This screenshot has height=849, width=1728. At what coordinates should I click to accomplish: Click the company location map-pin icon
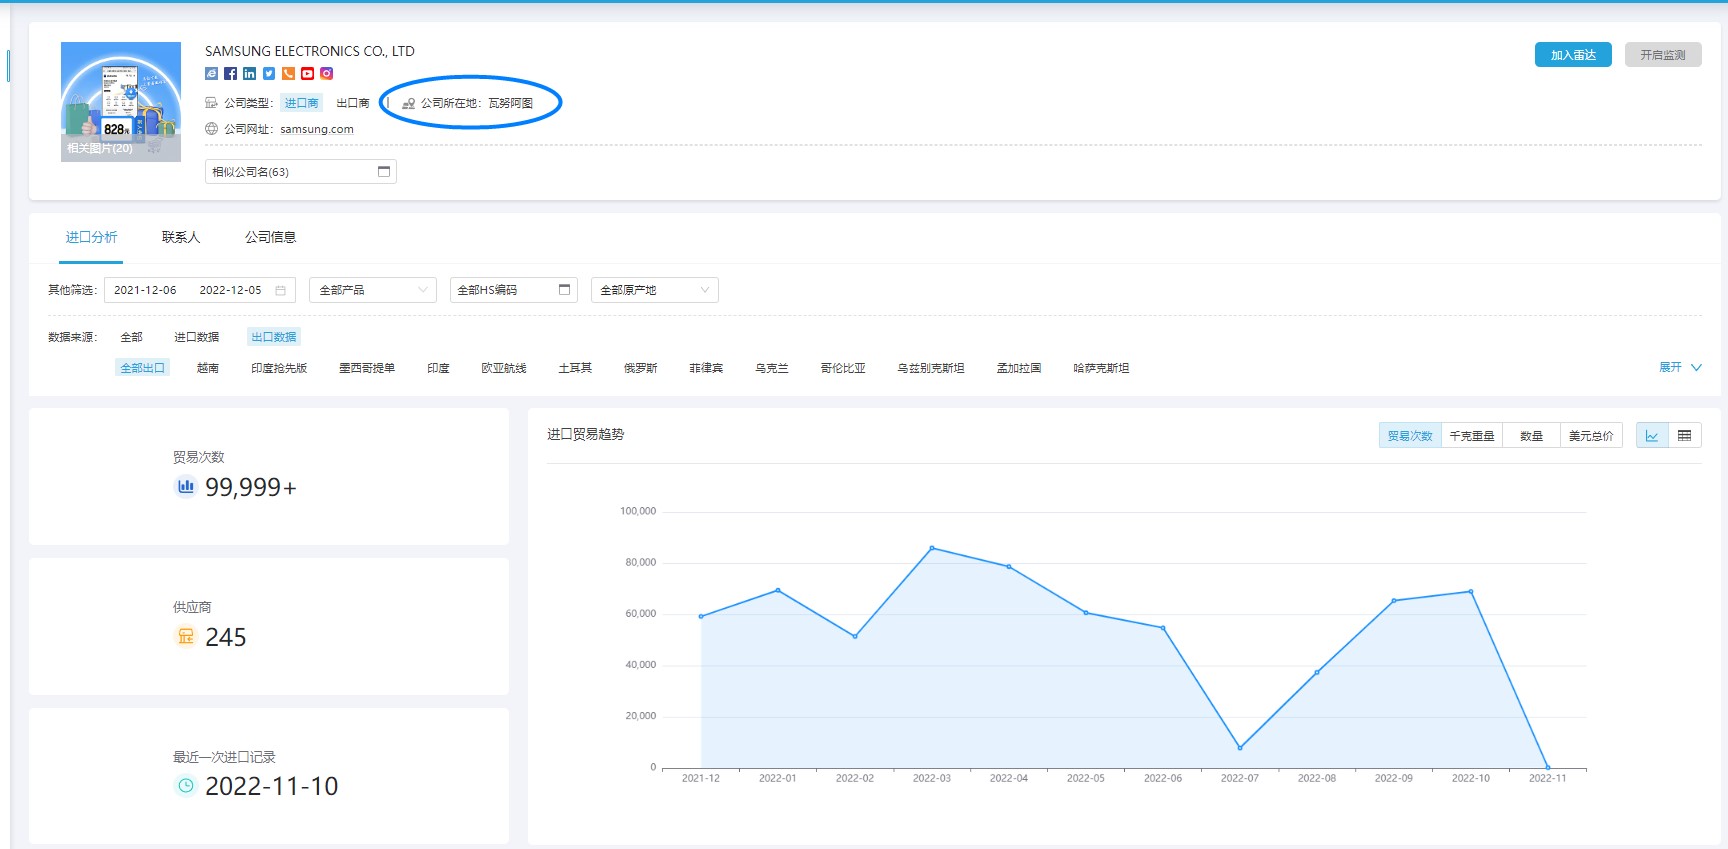coord(408,103)
